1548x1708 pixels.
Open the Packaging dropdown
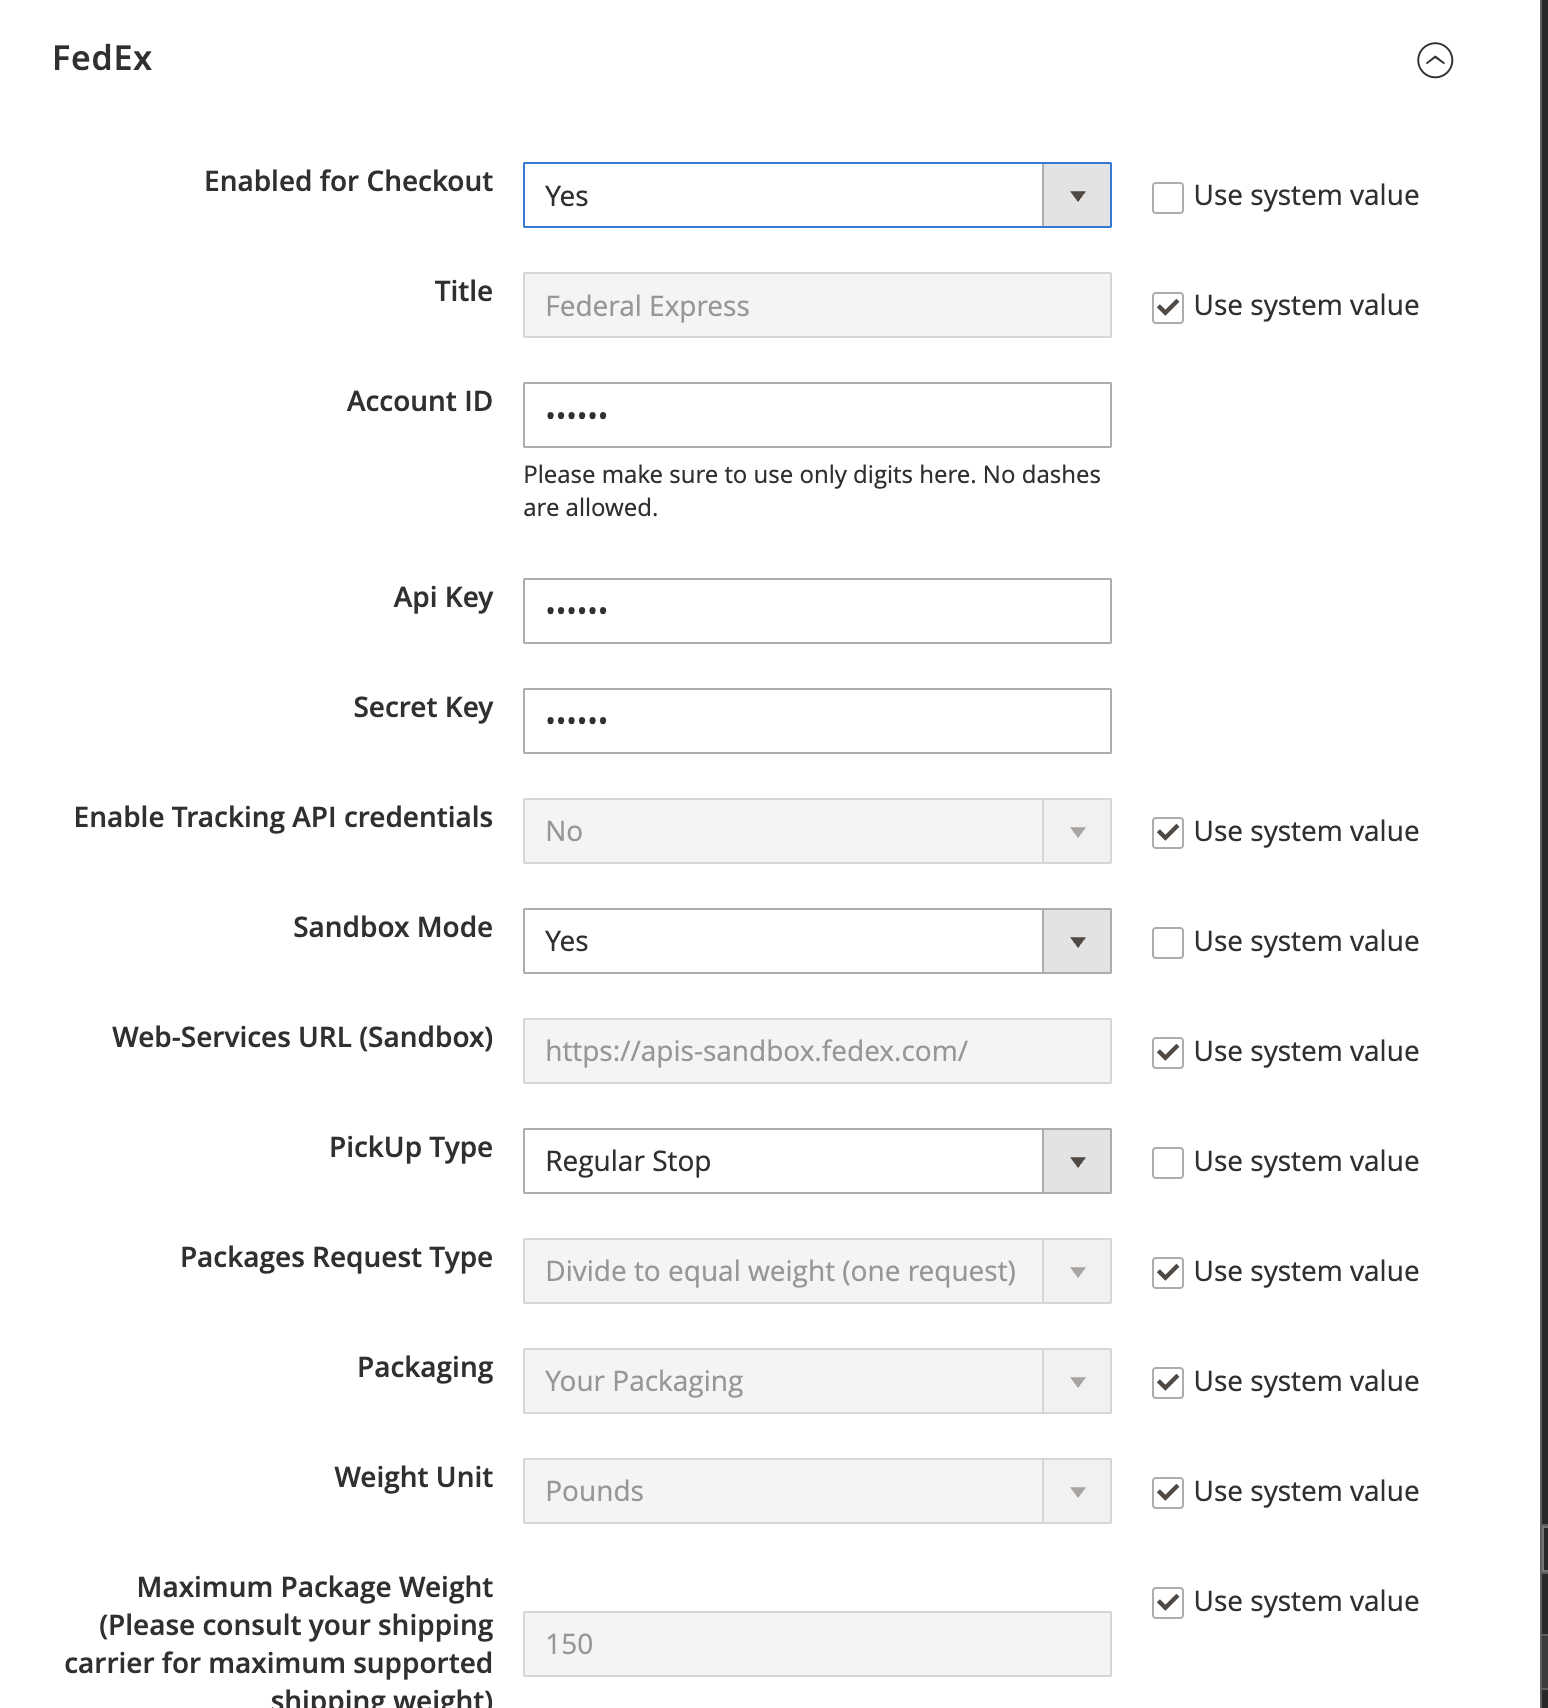tap(817, 1381)
